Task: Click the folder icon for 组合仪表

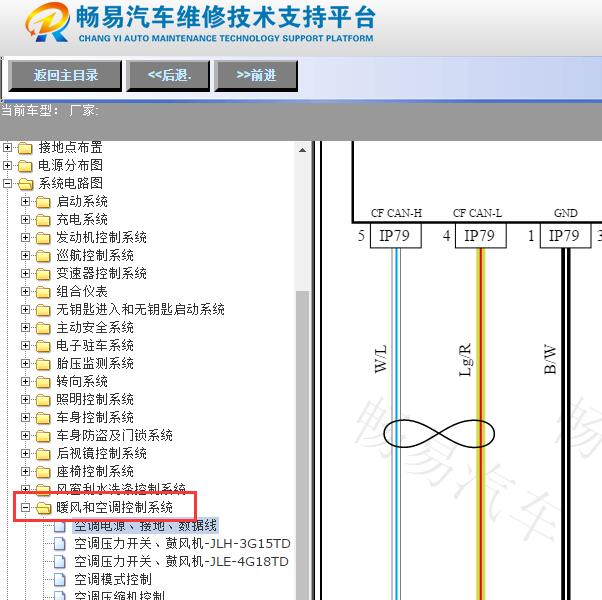Action: [x=43, y=292]
